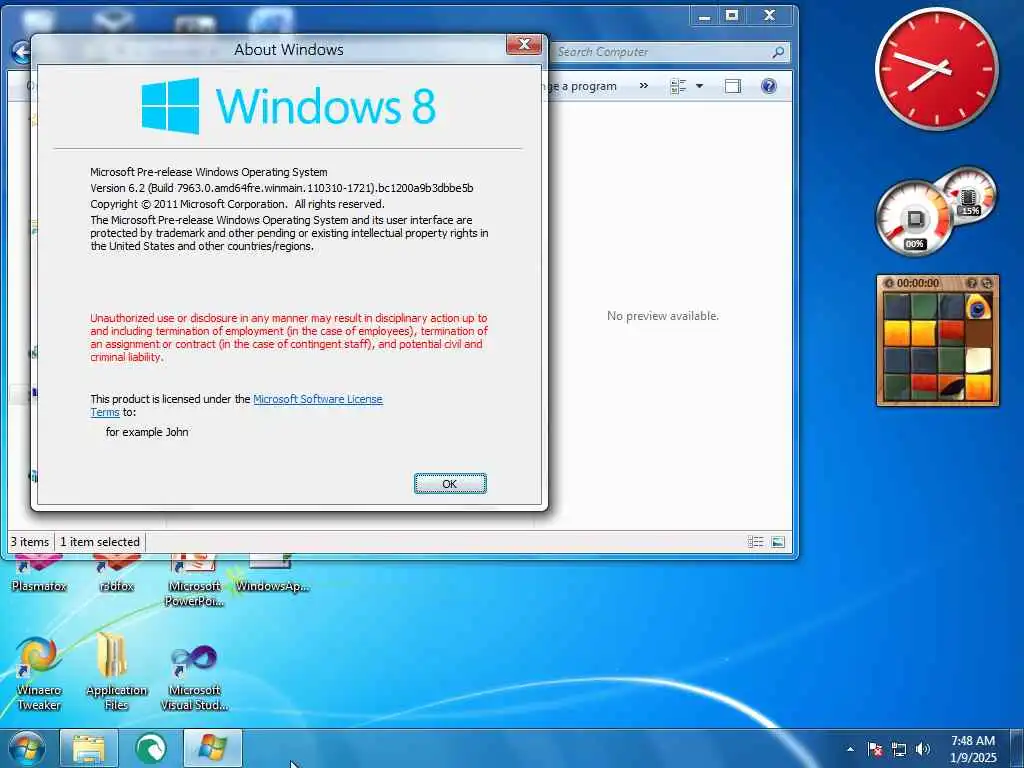1024x768 pixels.
Task: Open the Plasmafox desktop shortcut
Action: point(39,571)
